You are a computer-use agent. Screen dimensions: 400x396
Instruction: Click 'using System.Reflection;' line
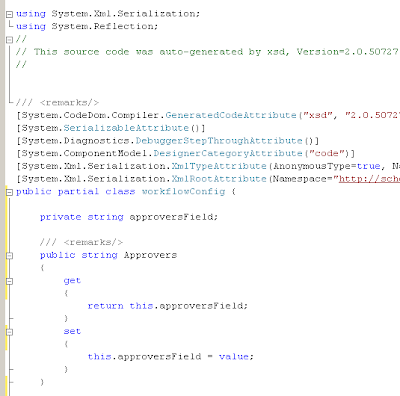tap(87, 27)
